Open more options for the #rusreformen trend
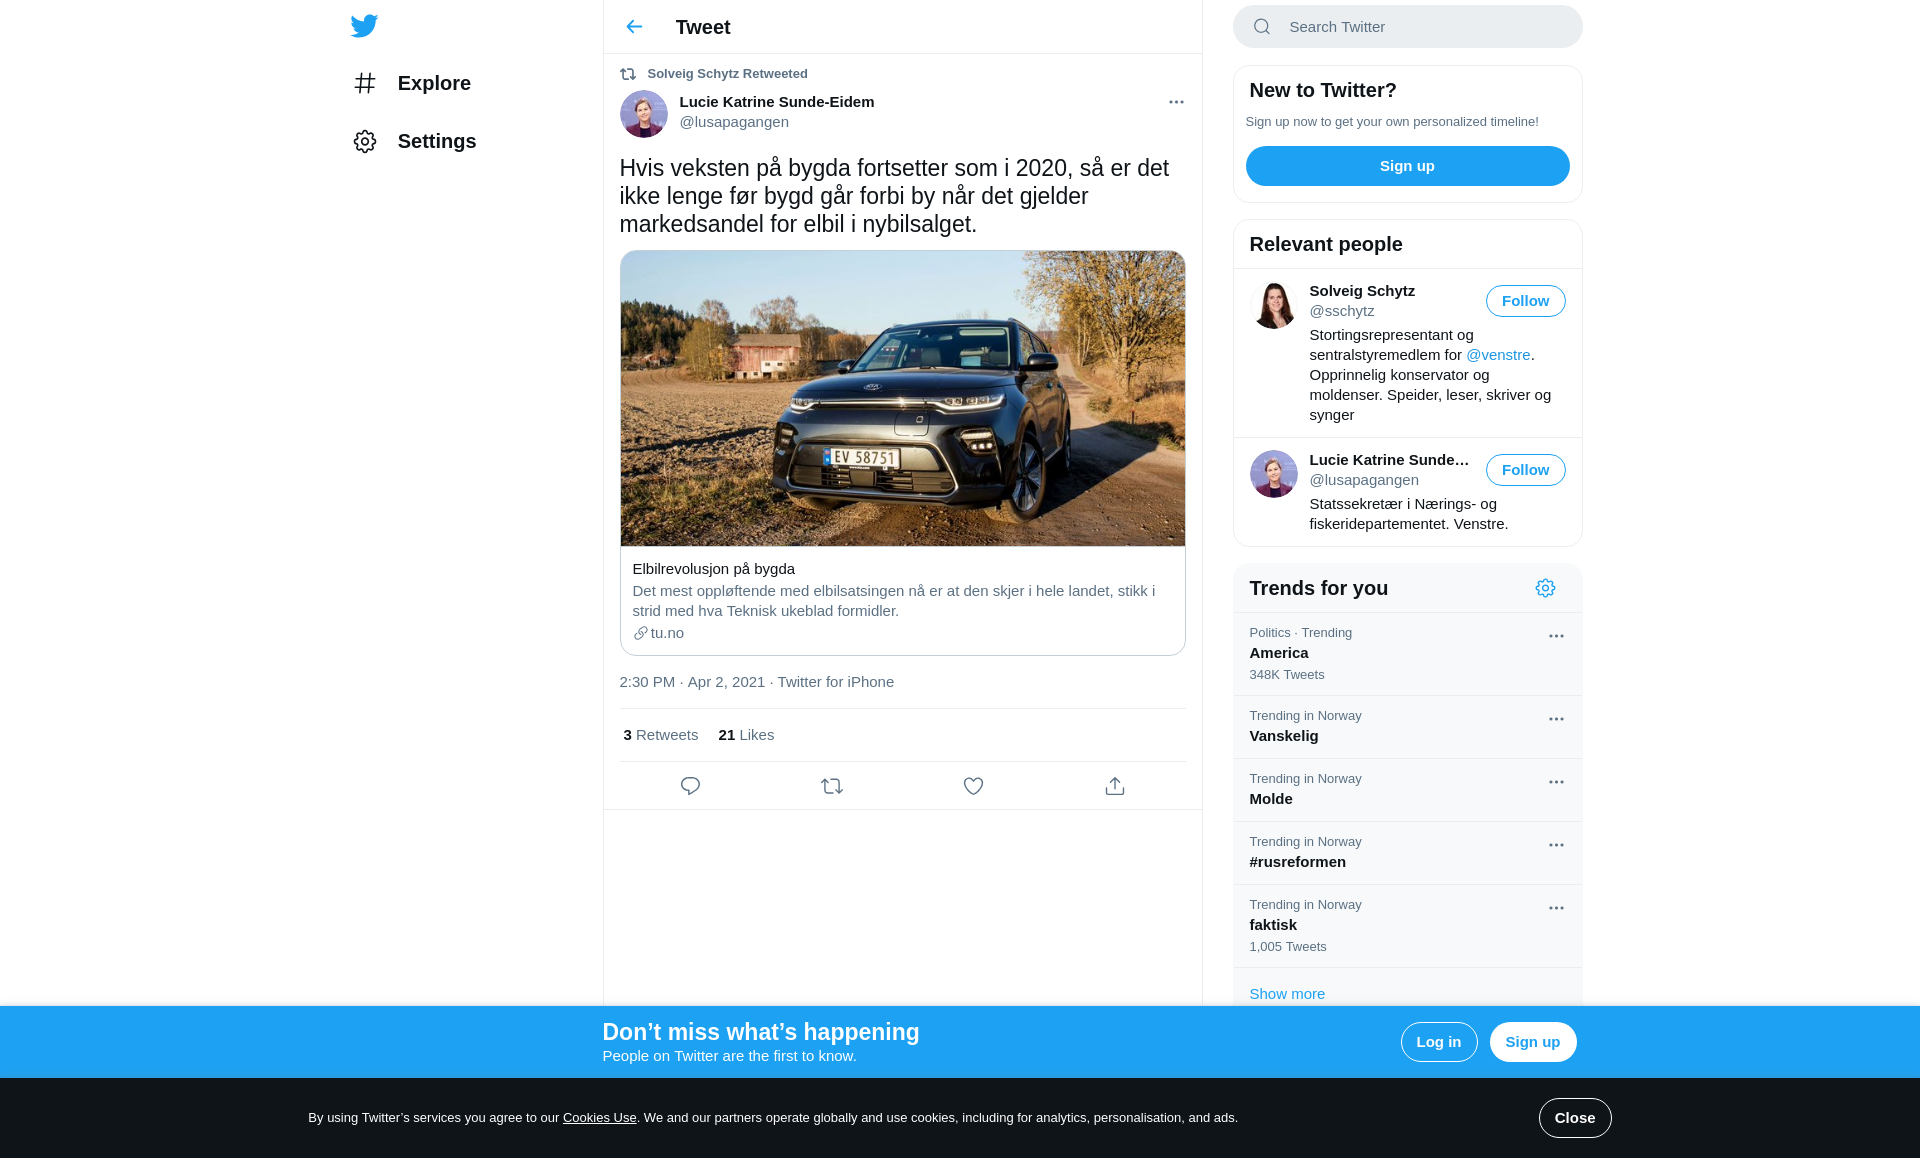The width and height of the screenshot is (1920, 1158). click(x=1556, y=845)
